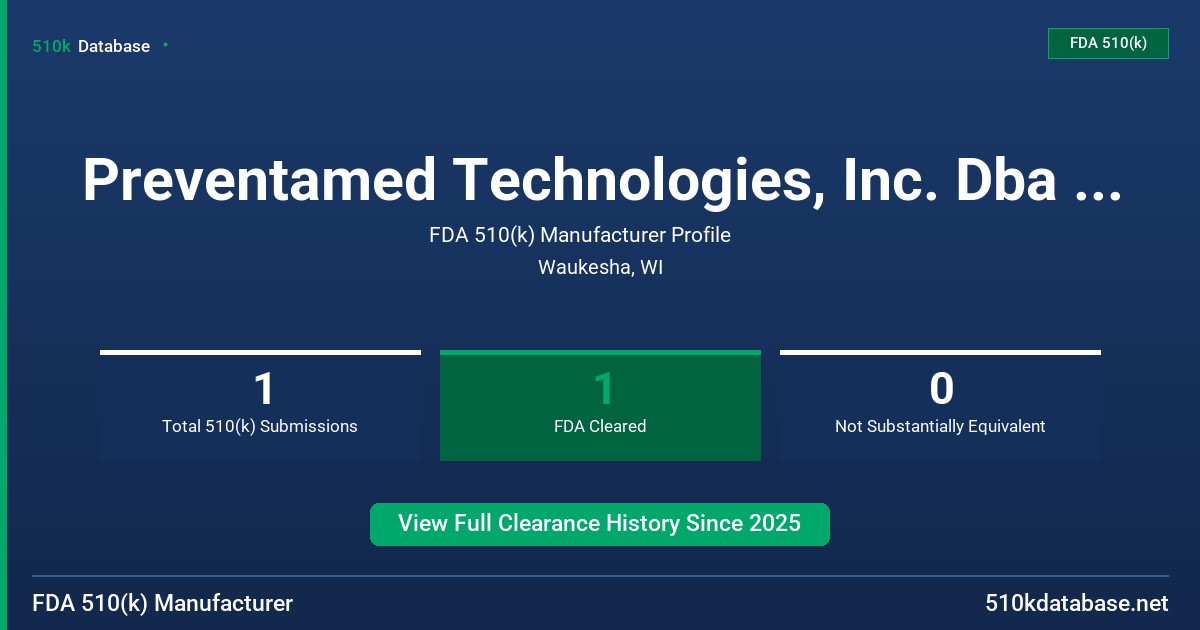Click the Preventamed Technologies, Inc. Dba title
Viewport: 1200px width, 630px height.
click(600, 181)
